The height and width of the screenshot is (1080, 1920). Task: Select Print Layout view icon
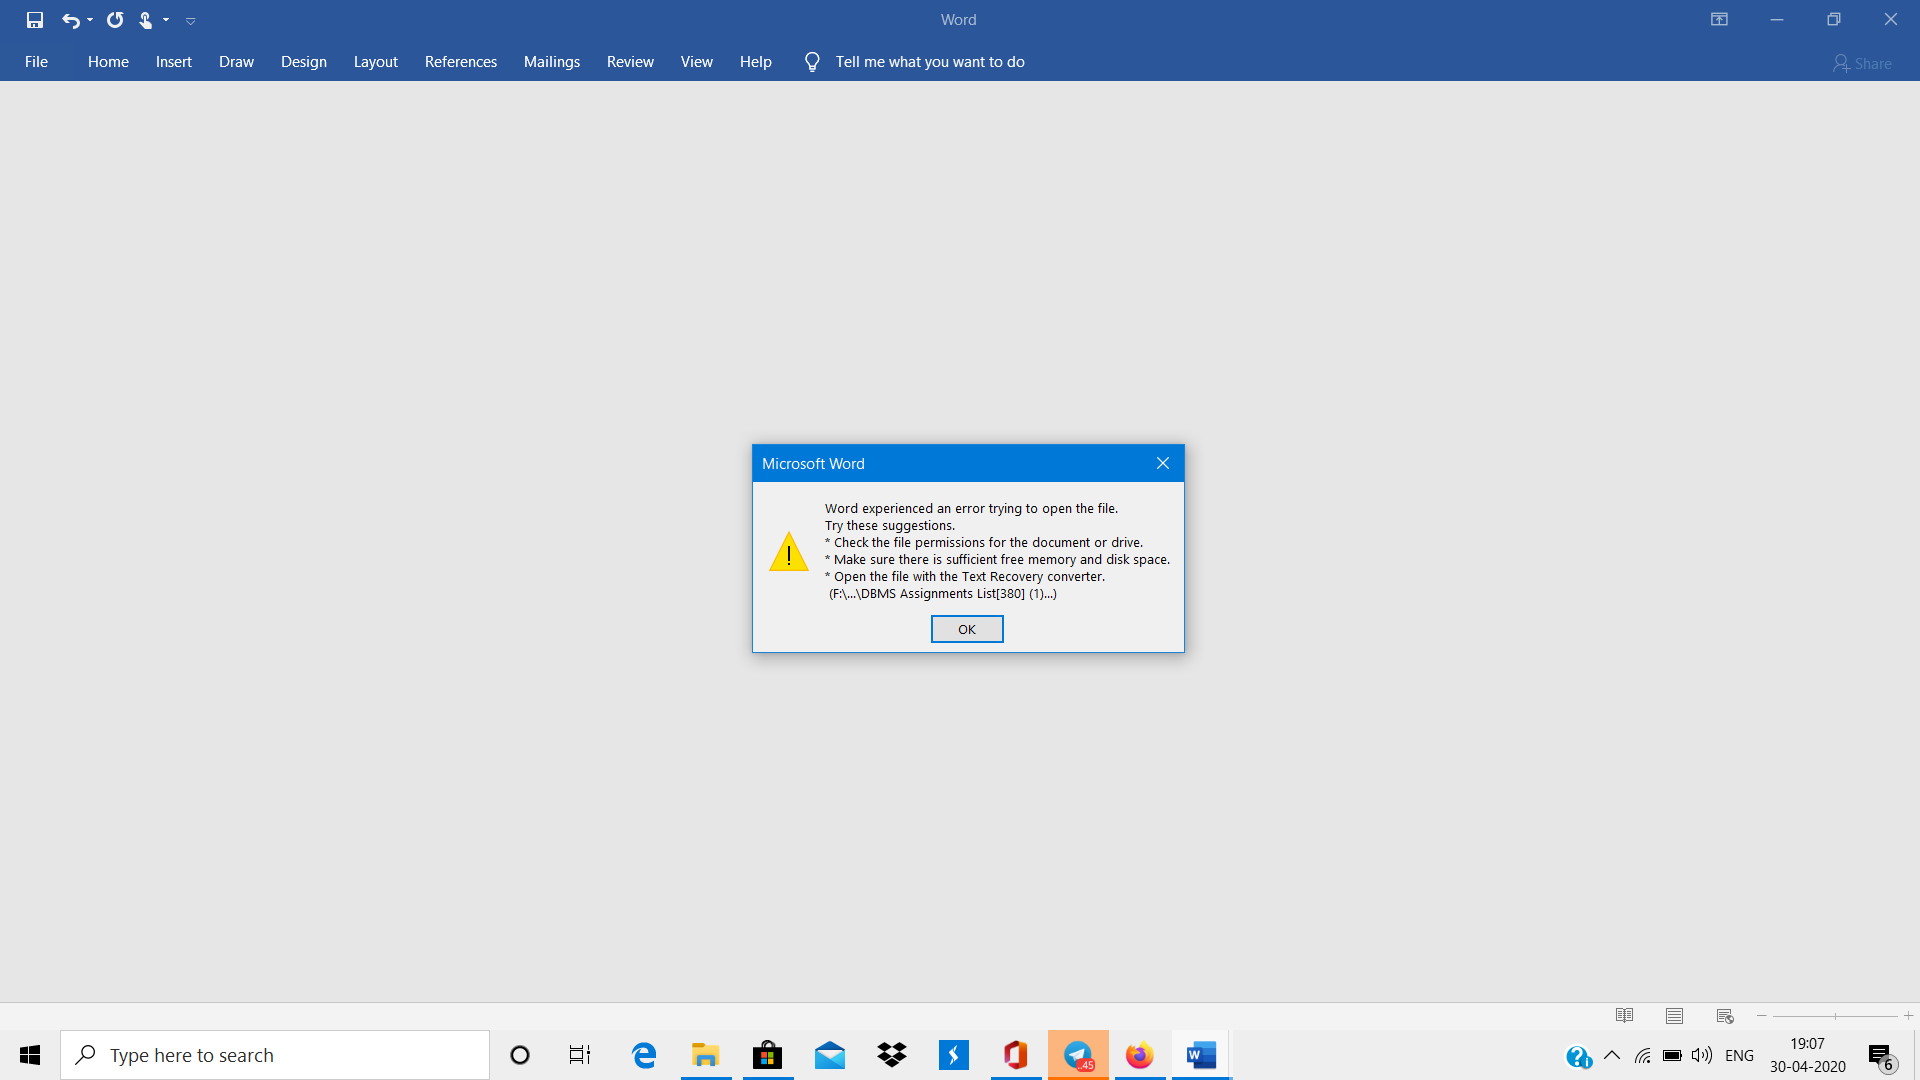[1675, 1016]
